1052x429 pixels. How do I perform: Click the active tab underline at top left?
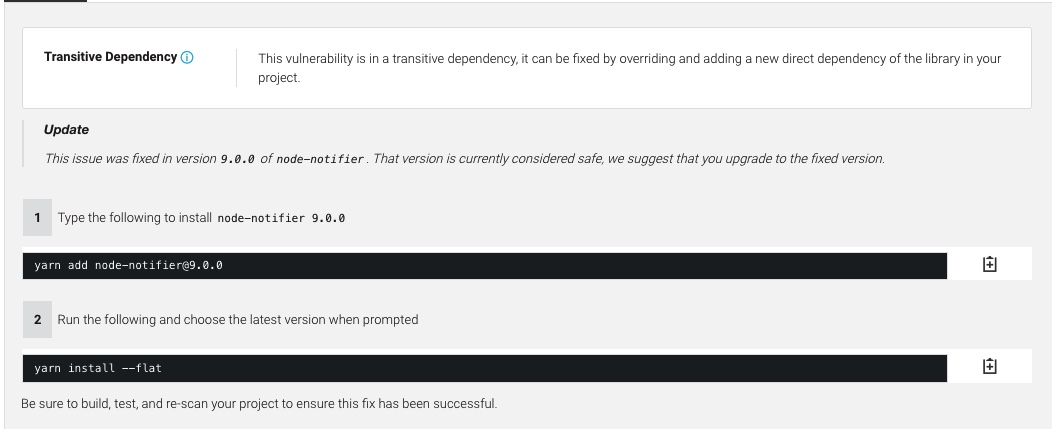click(x=43, y=1)
